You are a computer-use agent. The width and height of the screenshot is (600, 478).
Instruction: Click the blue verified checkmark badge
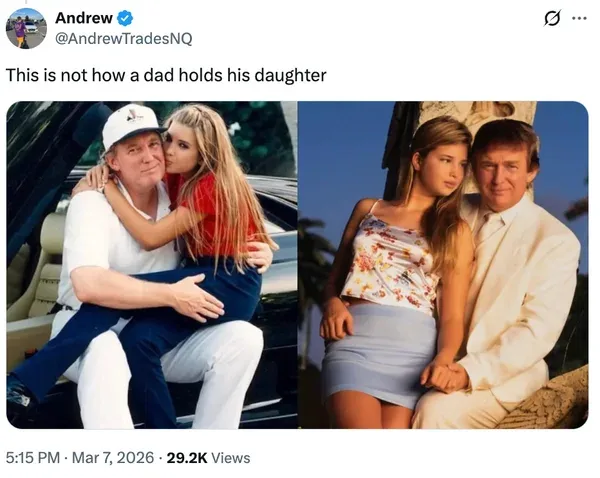click(x=125, y=18)
